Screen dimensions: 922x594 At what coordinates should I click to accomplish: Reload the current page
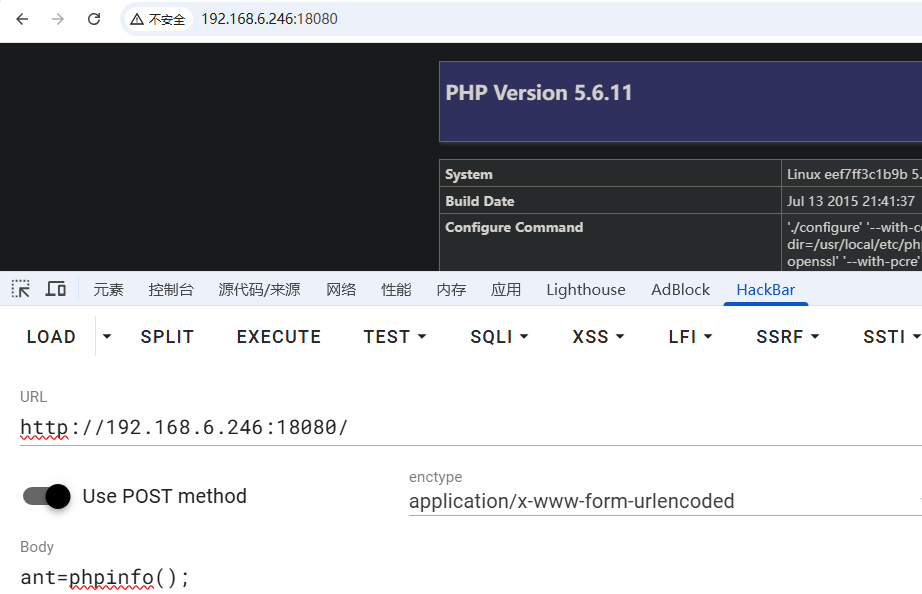pos(94,19)
